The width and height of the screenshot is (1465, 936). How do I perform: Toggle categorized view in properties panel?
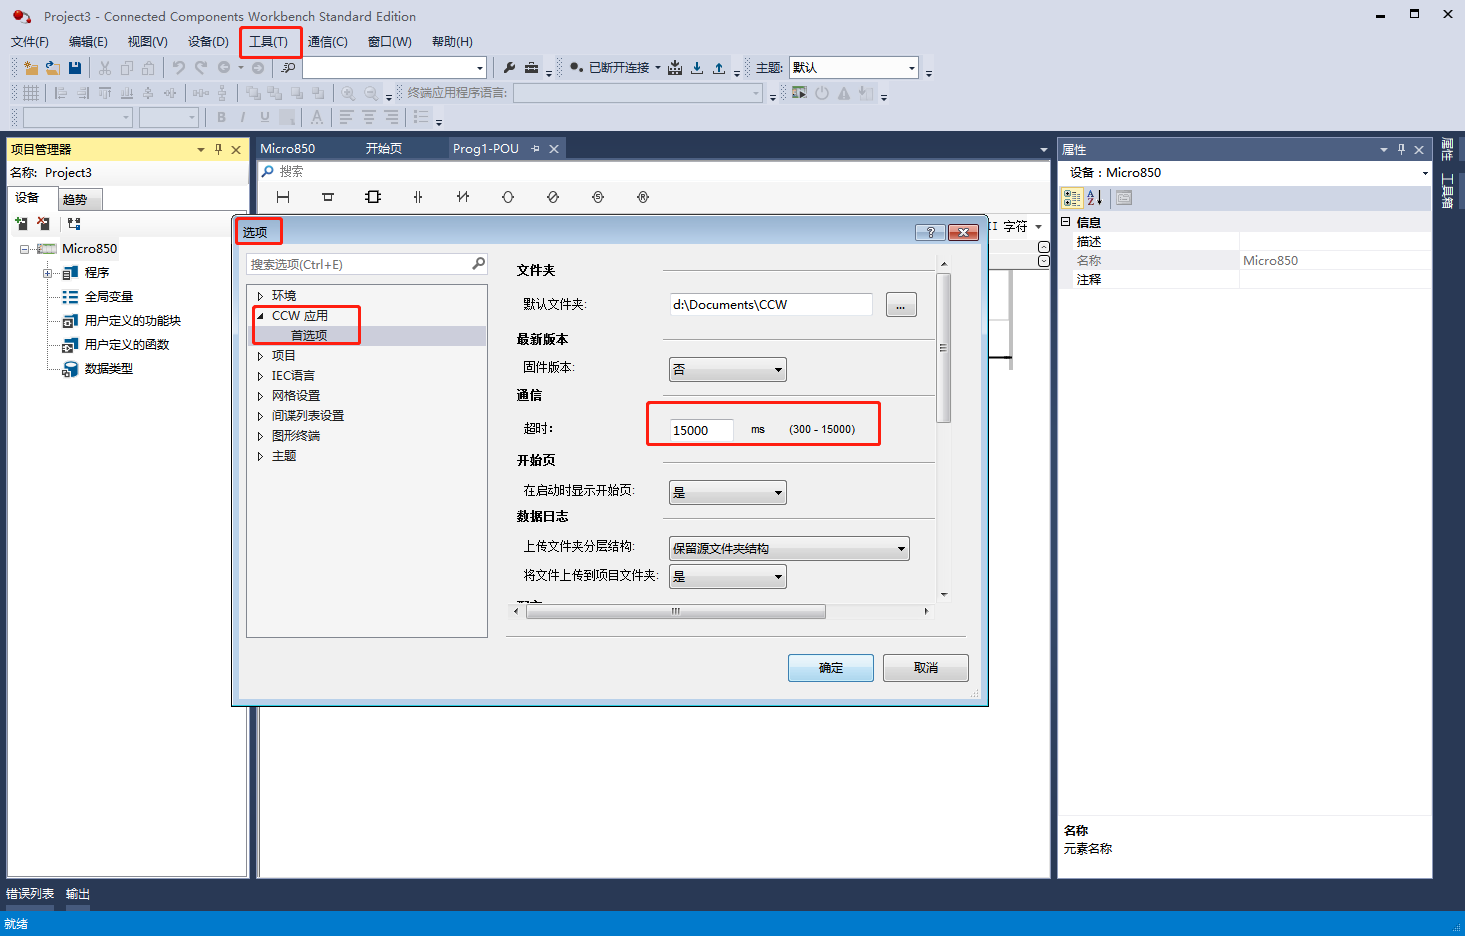coord(1072,198)
